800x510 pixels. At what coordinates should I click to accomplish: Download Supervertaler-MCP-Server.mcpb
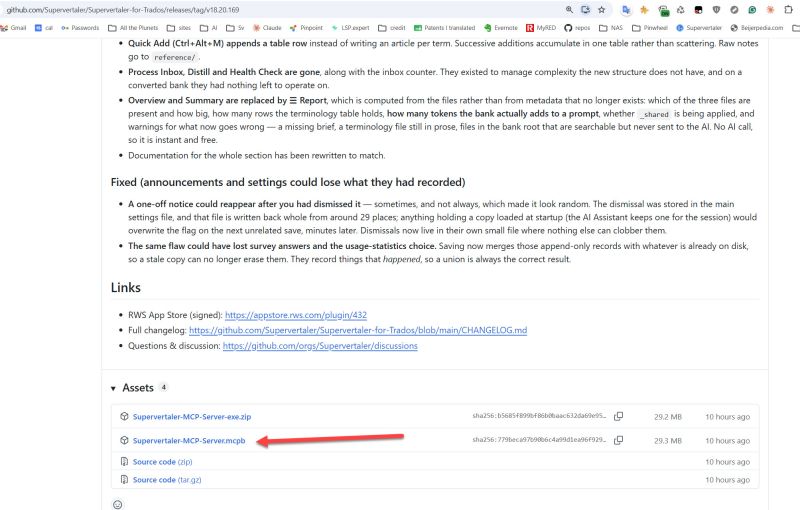click(189, 441)
